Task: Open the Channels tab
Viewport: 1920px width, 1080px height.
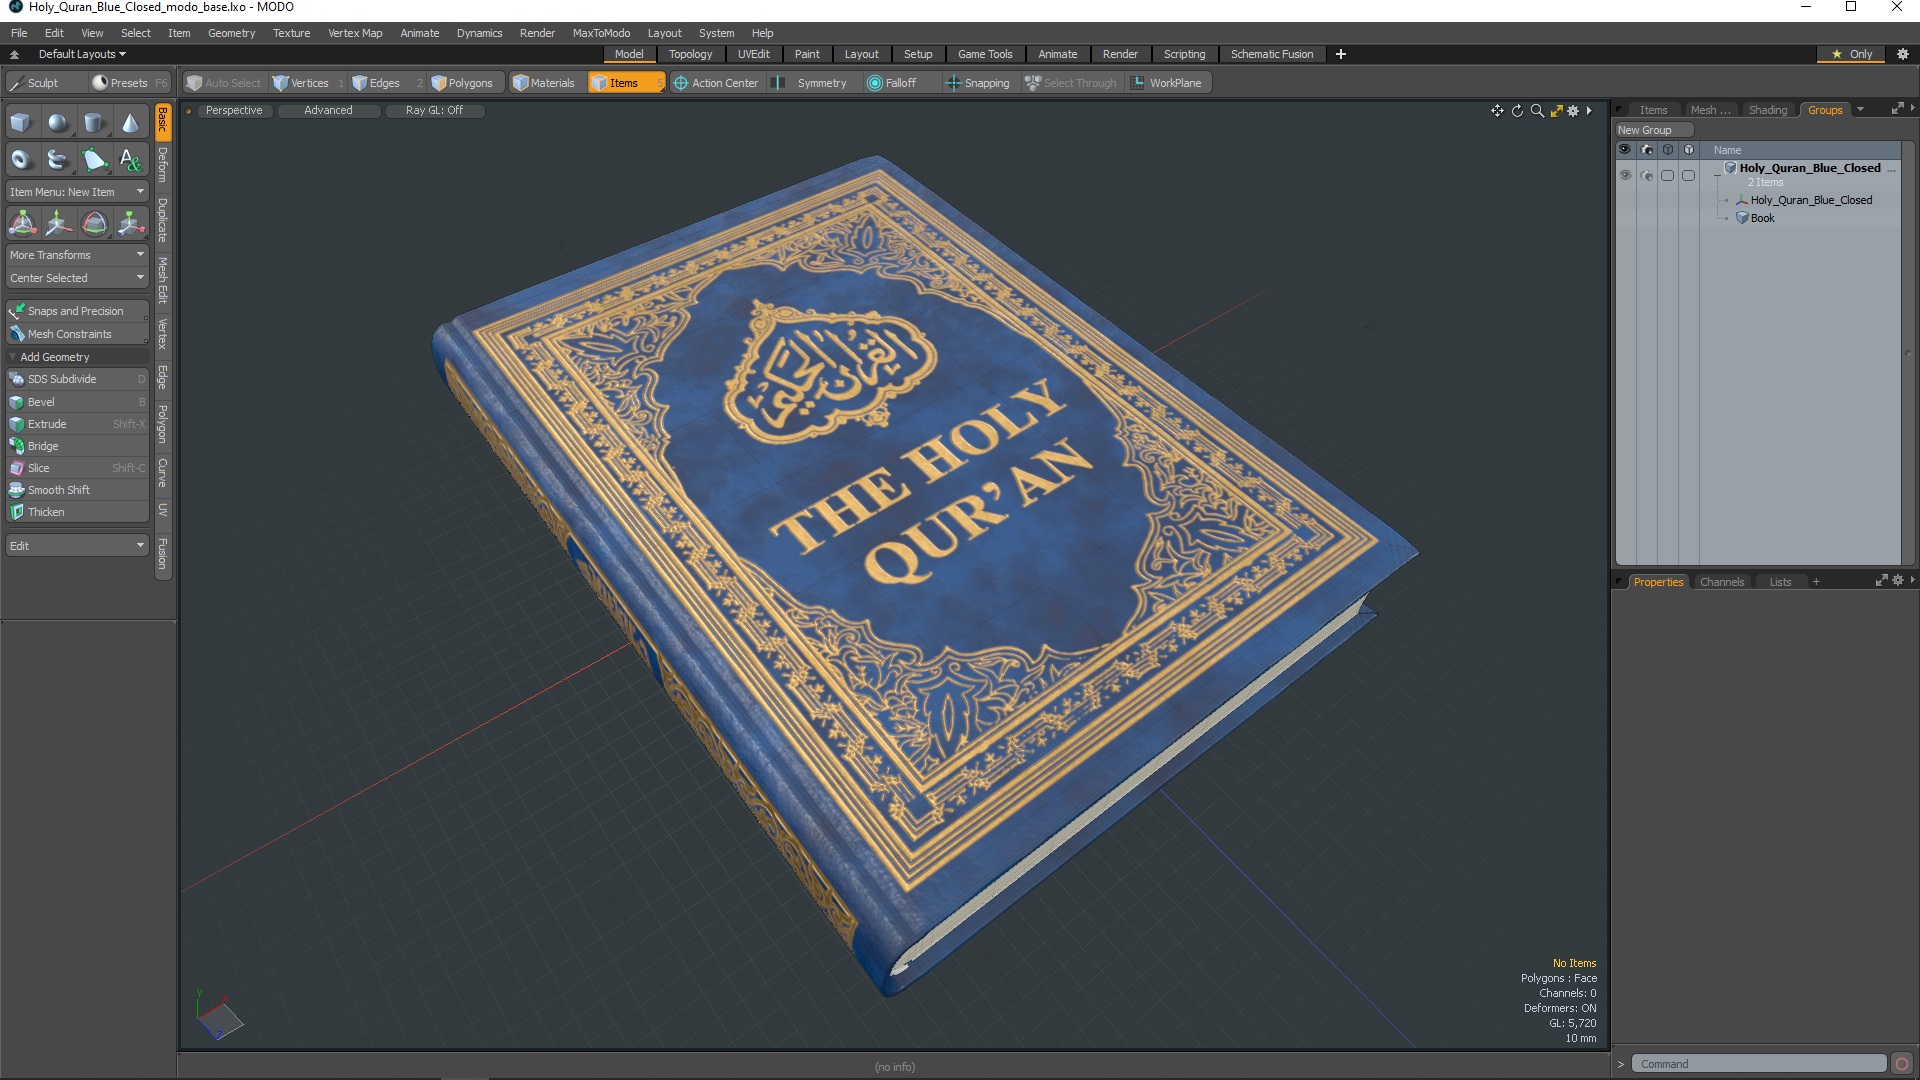Action: point(1721,582)
